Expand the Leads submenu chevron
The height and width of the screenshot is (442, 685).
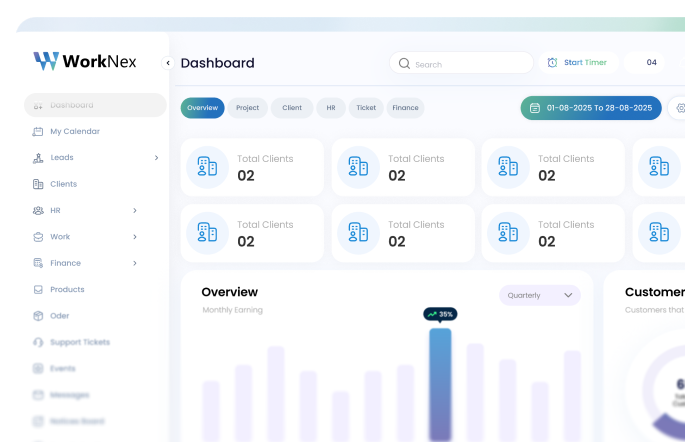pos(156,158)
